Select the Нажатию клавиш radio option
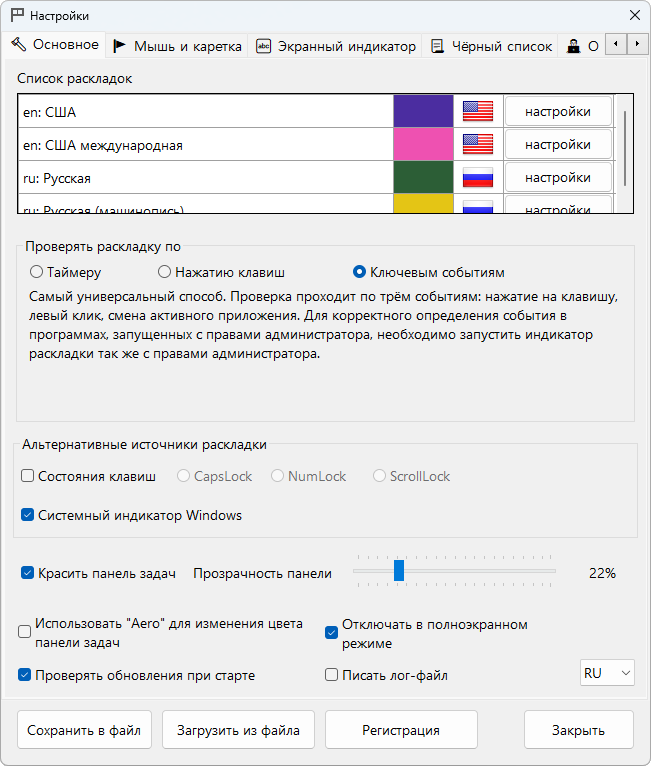Screen dimensions: 651x766 [165, 272]
